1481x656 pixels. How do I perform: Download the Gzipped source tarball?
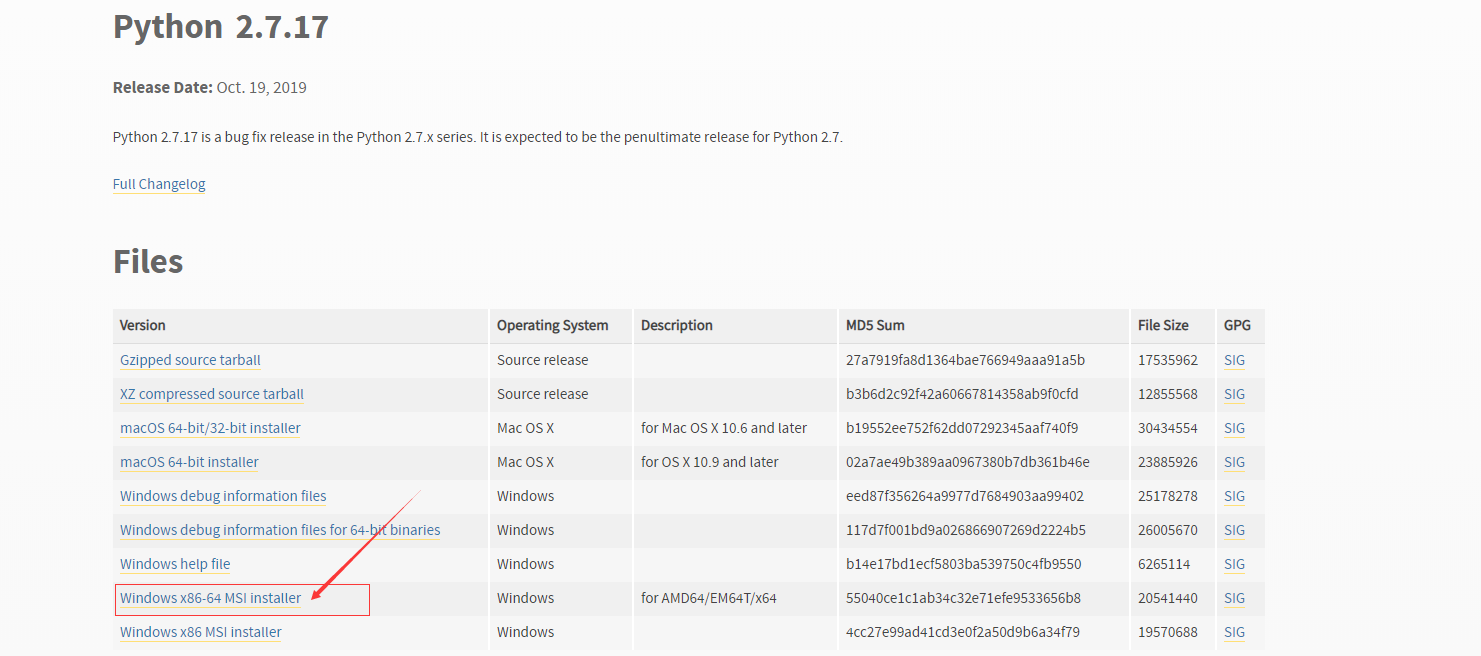190,360
